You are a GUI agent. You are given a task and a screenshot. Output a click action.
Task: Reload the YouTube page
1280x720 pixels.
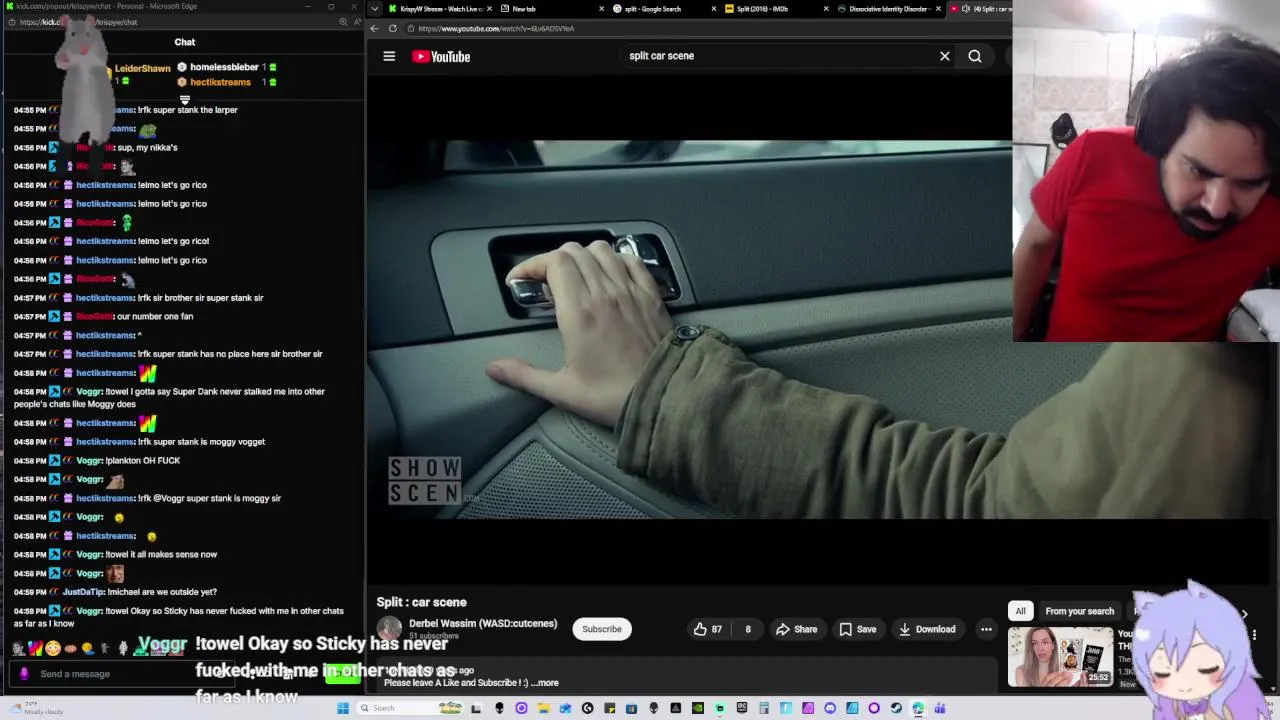click(393, 28)
